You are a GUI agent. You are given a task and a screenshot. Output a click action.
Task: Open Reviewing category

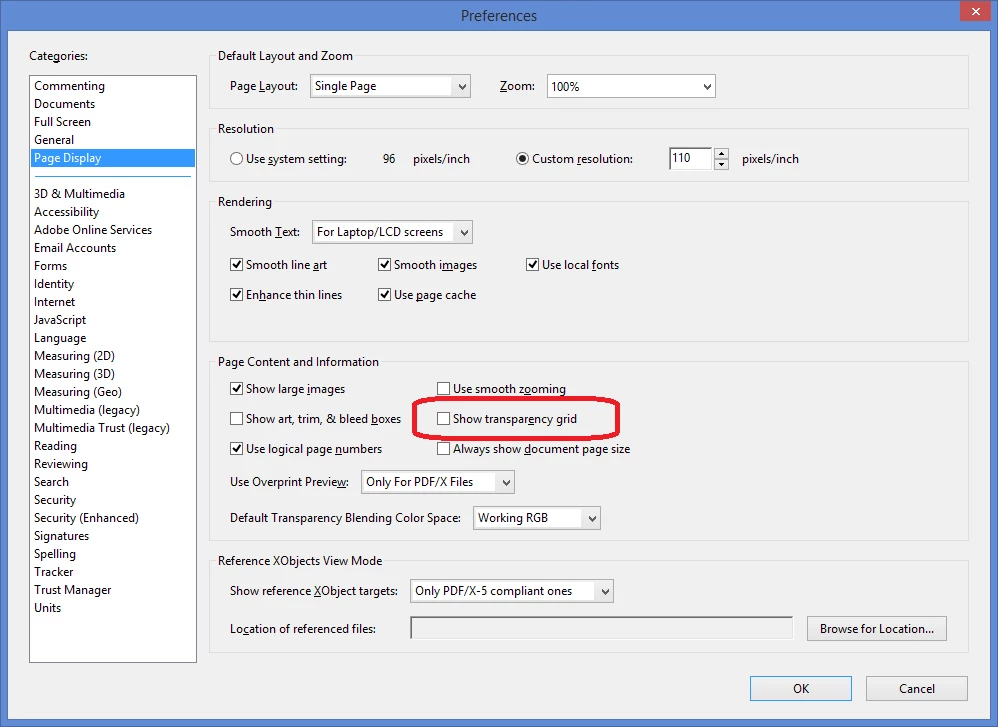coord(61,464)
